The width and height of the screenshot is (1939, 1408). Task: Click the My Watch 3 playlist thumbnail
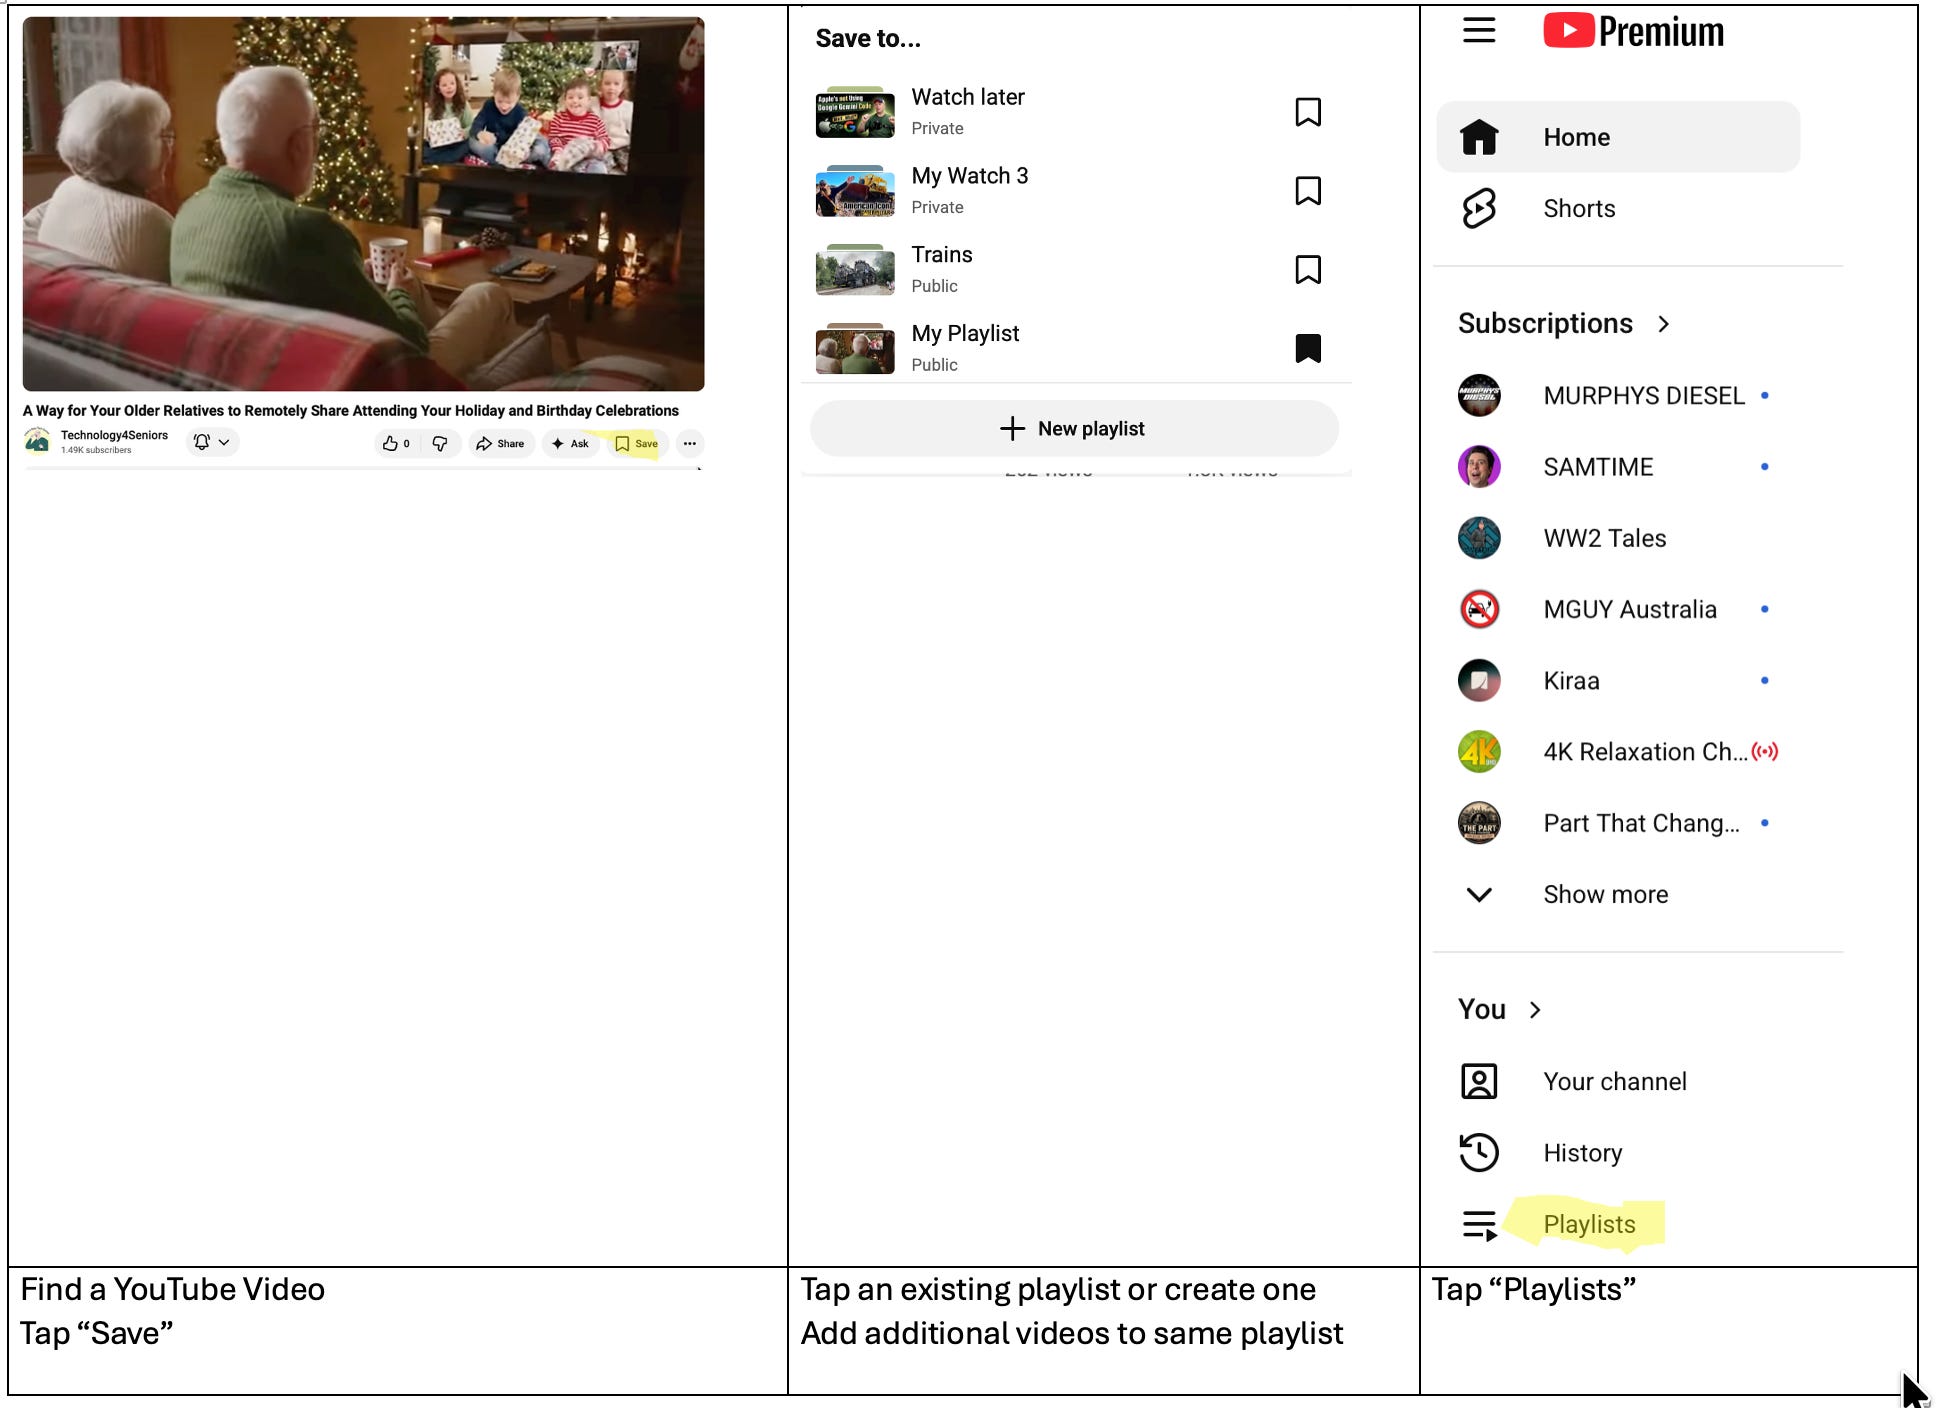(x=855, y=191)
